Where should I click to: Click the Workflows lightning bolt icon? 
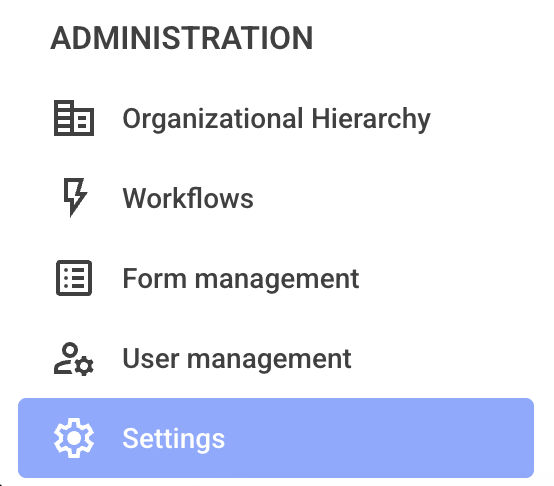pyautogui.click(x=75, y=197)
